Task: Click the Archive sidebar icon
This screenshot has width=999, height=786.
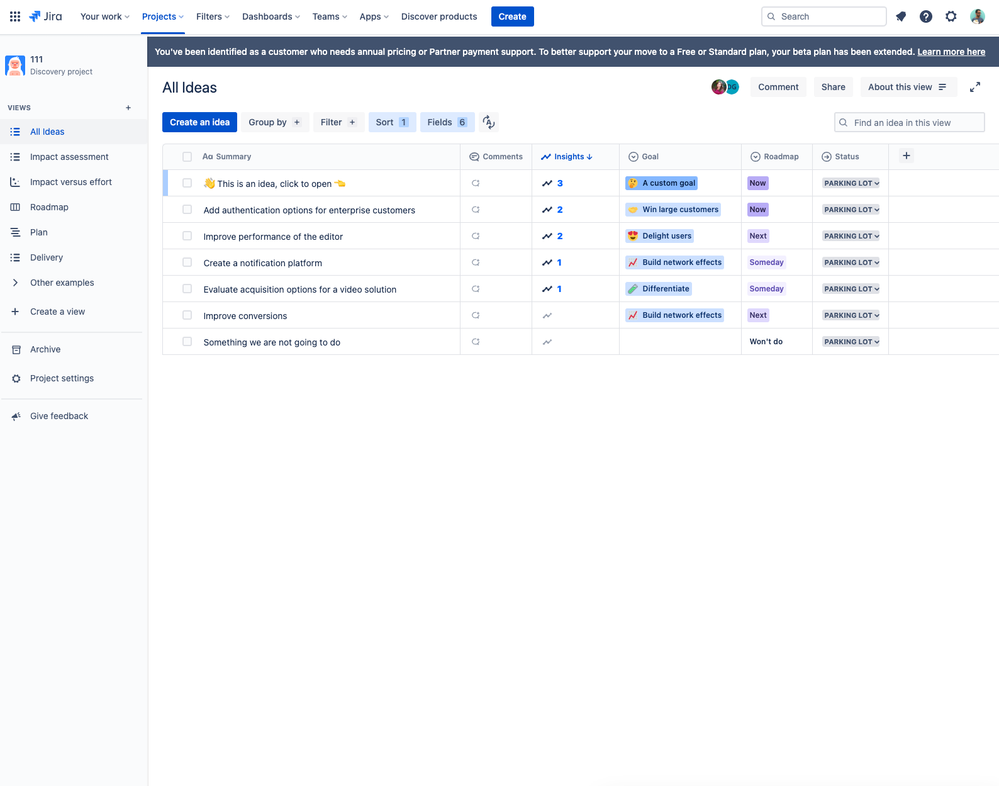Action: [16, 350]
